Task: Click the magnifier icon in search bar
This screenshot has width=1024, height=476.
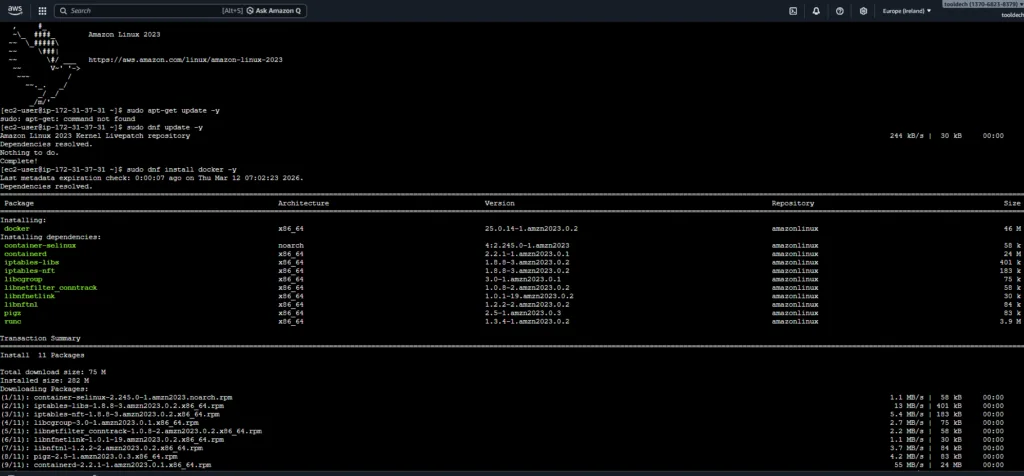Action: 63,11
